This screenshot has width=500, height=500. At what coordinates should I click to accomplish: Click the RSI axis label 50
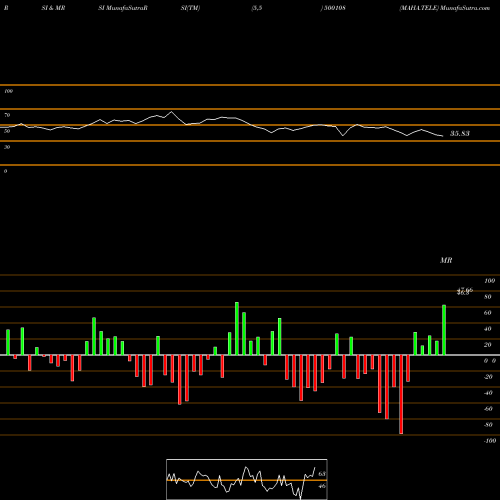(x=7, y=131)
